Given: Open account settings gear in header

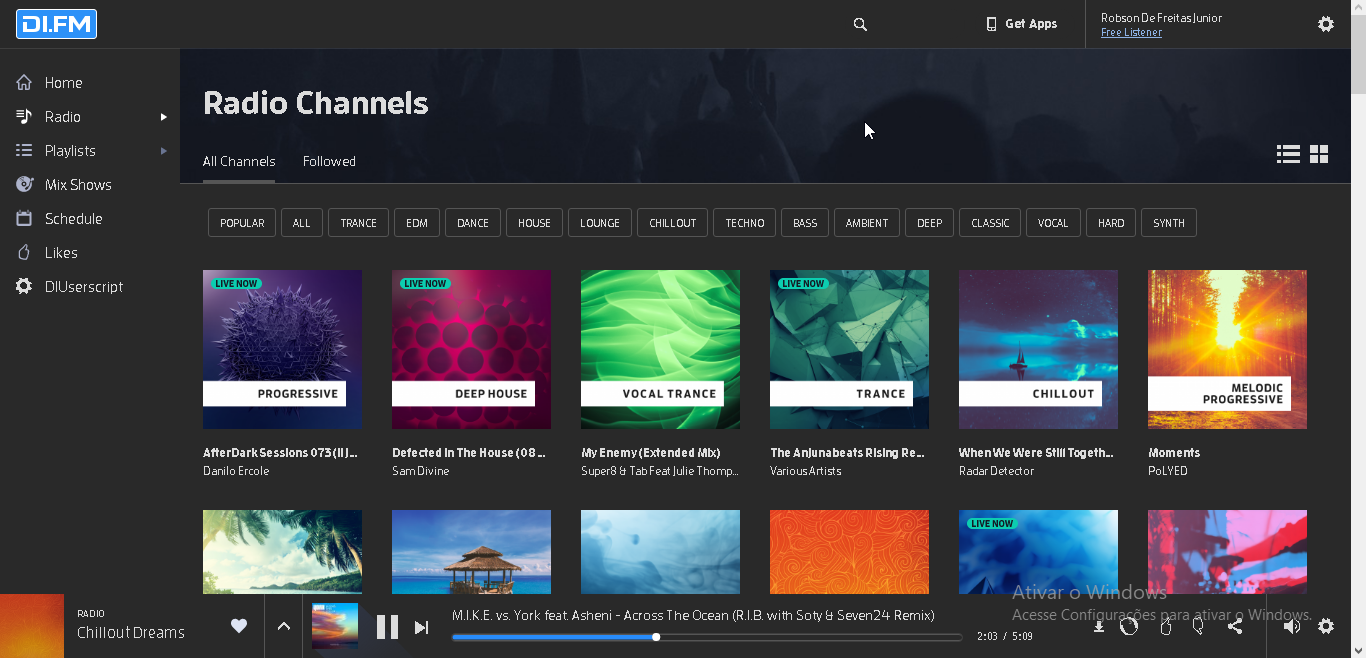Looking at the screenshot, I should click(x=1326, y=24).
